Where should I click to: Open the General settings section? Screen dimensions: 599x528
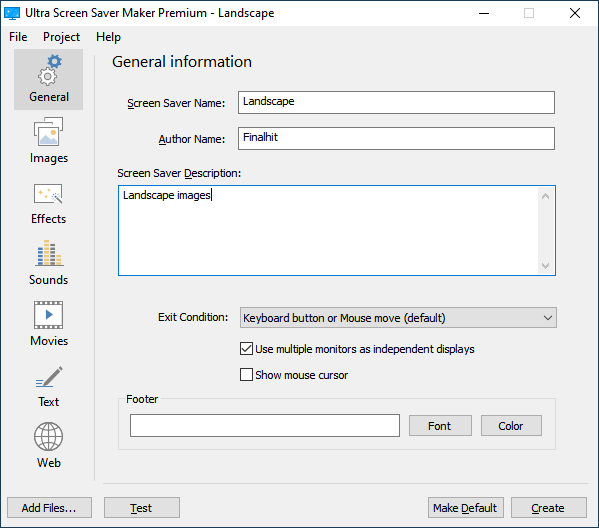(x=49, y=79)
